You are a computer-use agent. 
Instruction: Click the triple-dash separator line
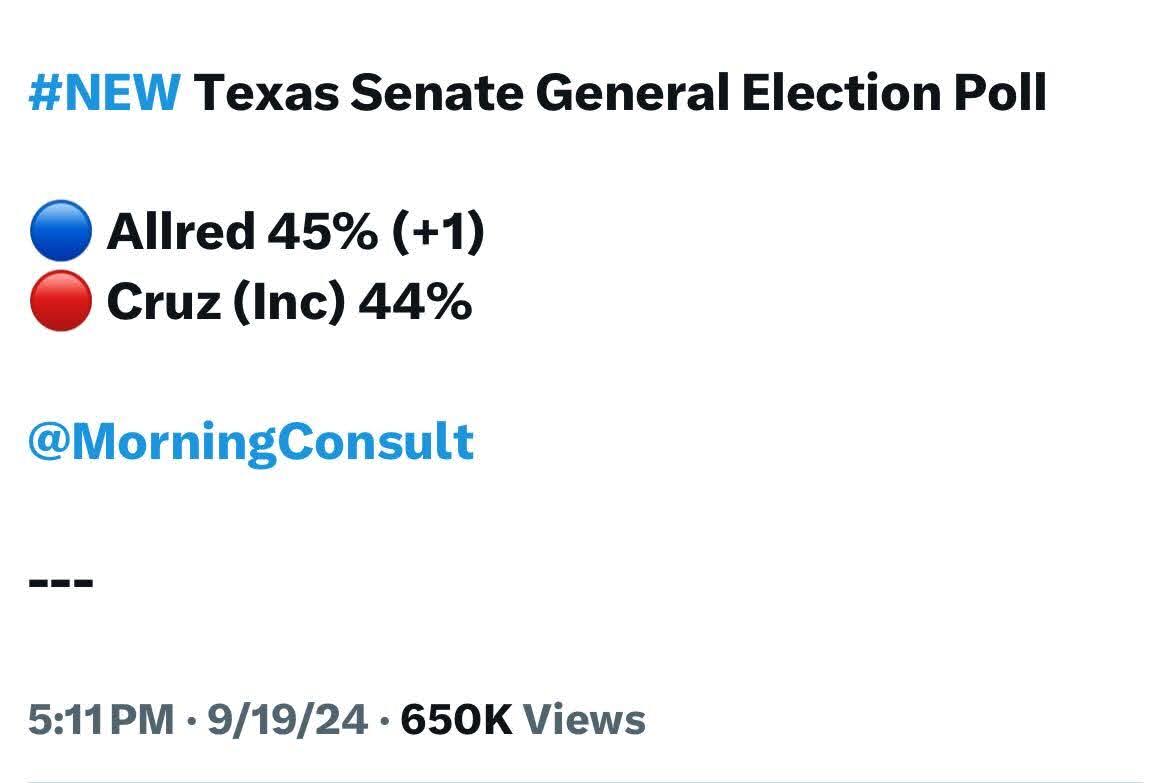click(61, 581)
